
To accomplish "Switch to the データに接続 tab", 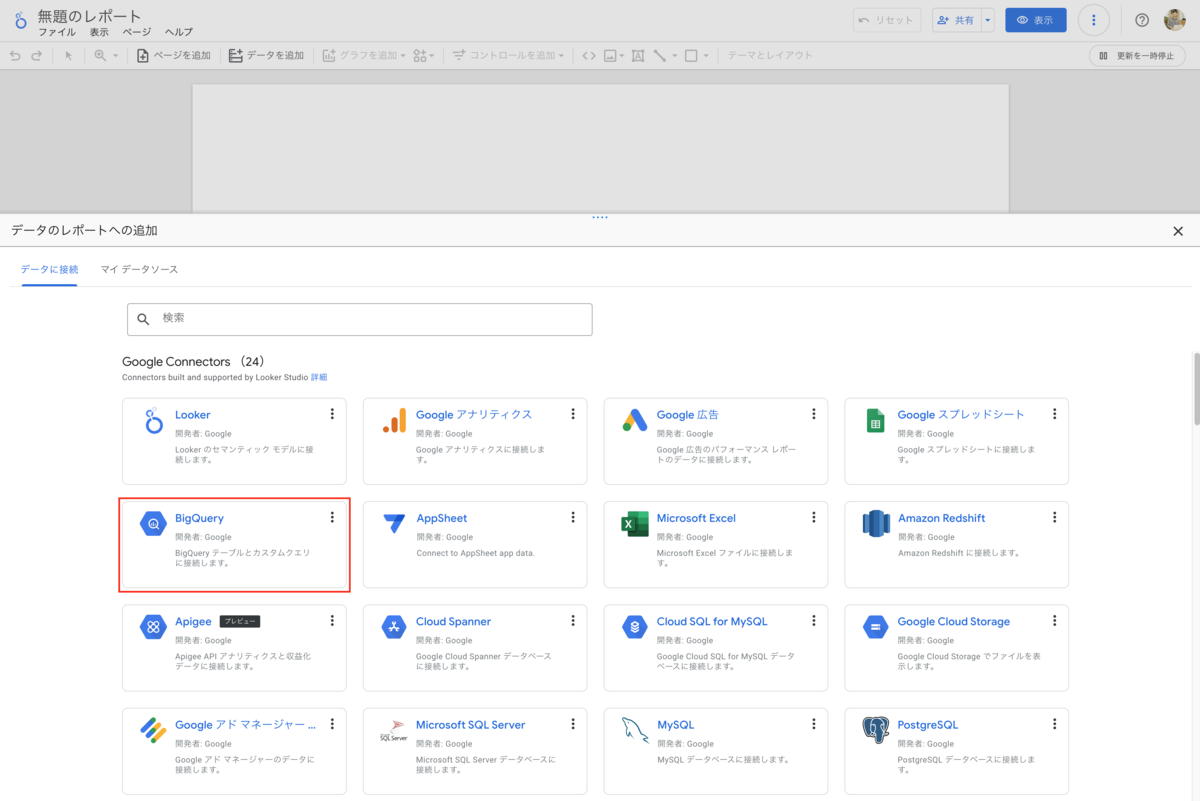I will click(49, 270).
